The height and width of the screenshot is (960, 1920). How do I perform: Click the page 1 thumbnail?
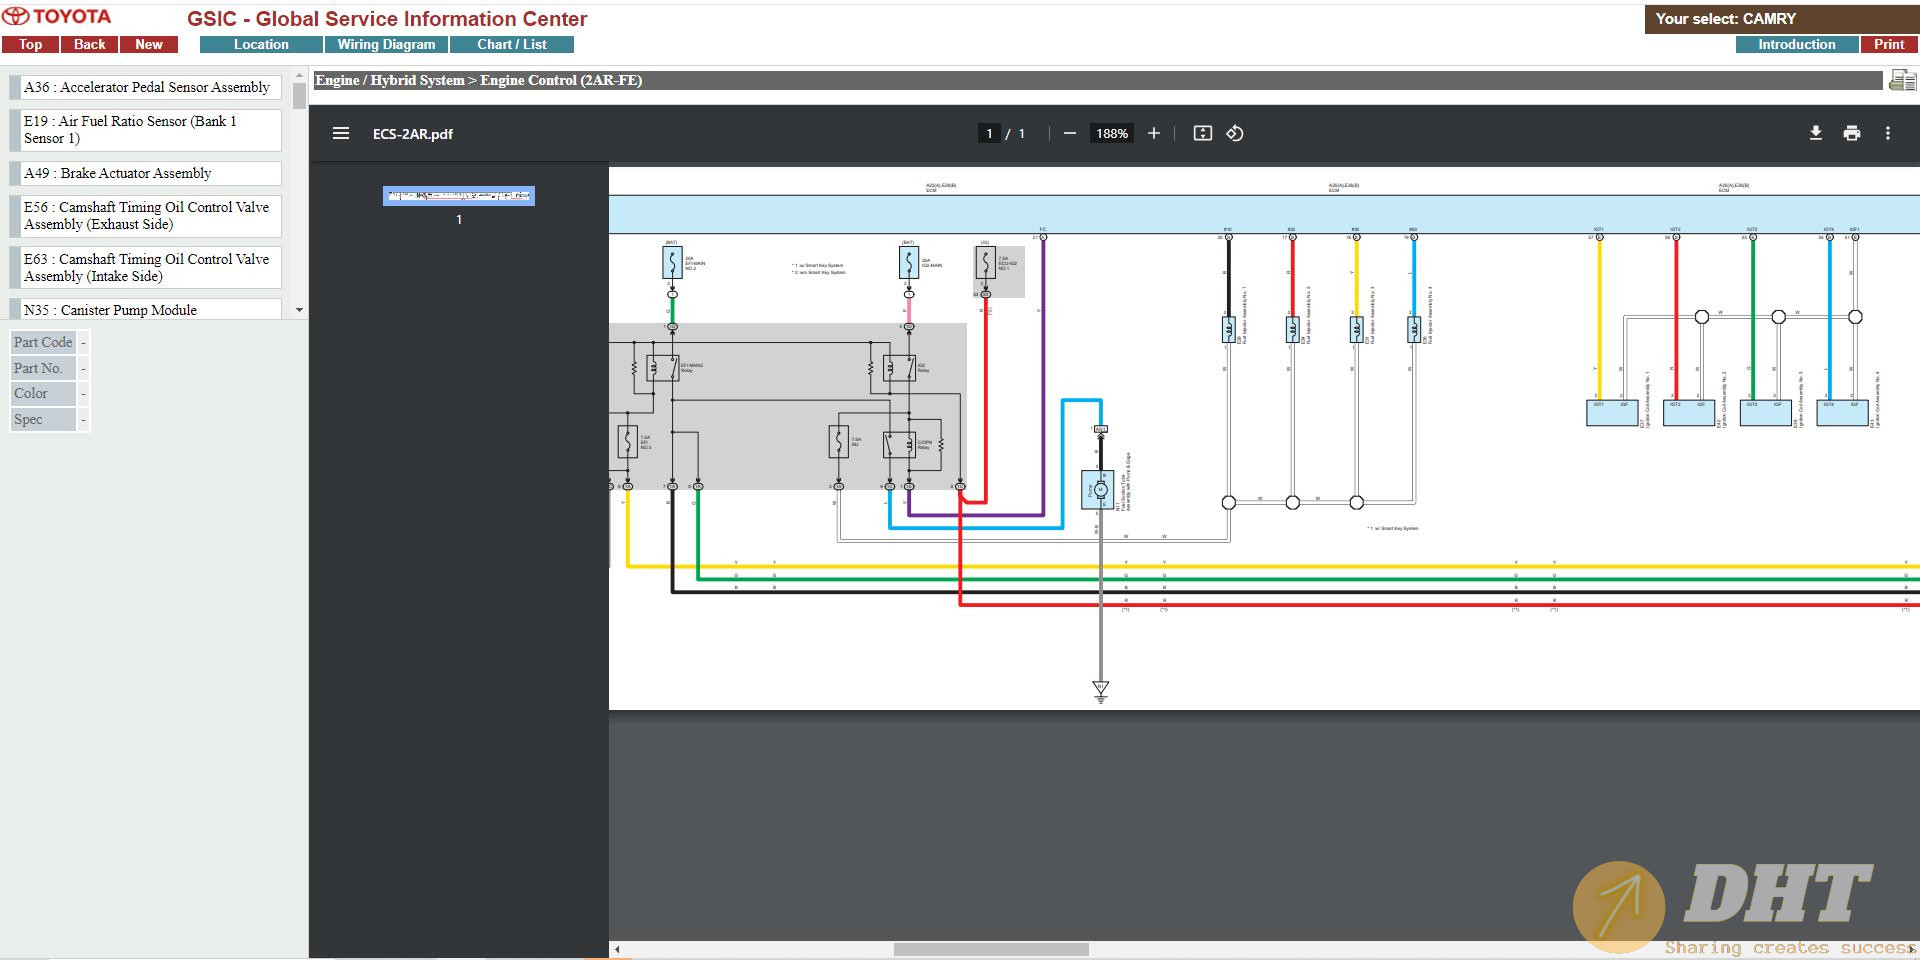459,196
